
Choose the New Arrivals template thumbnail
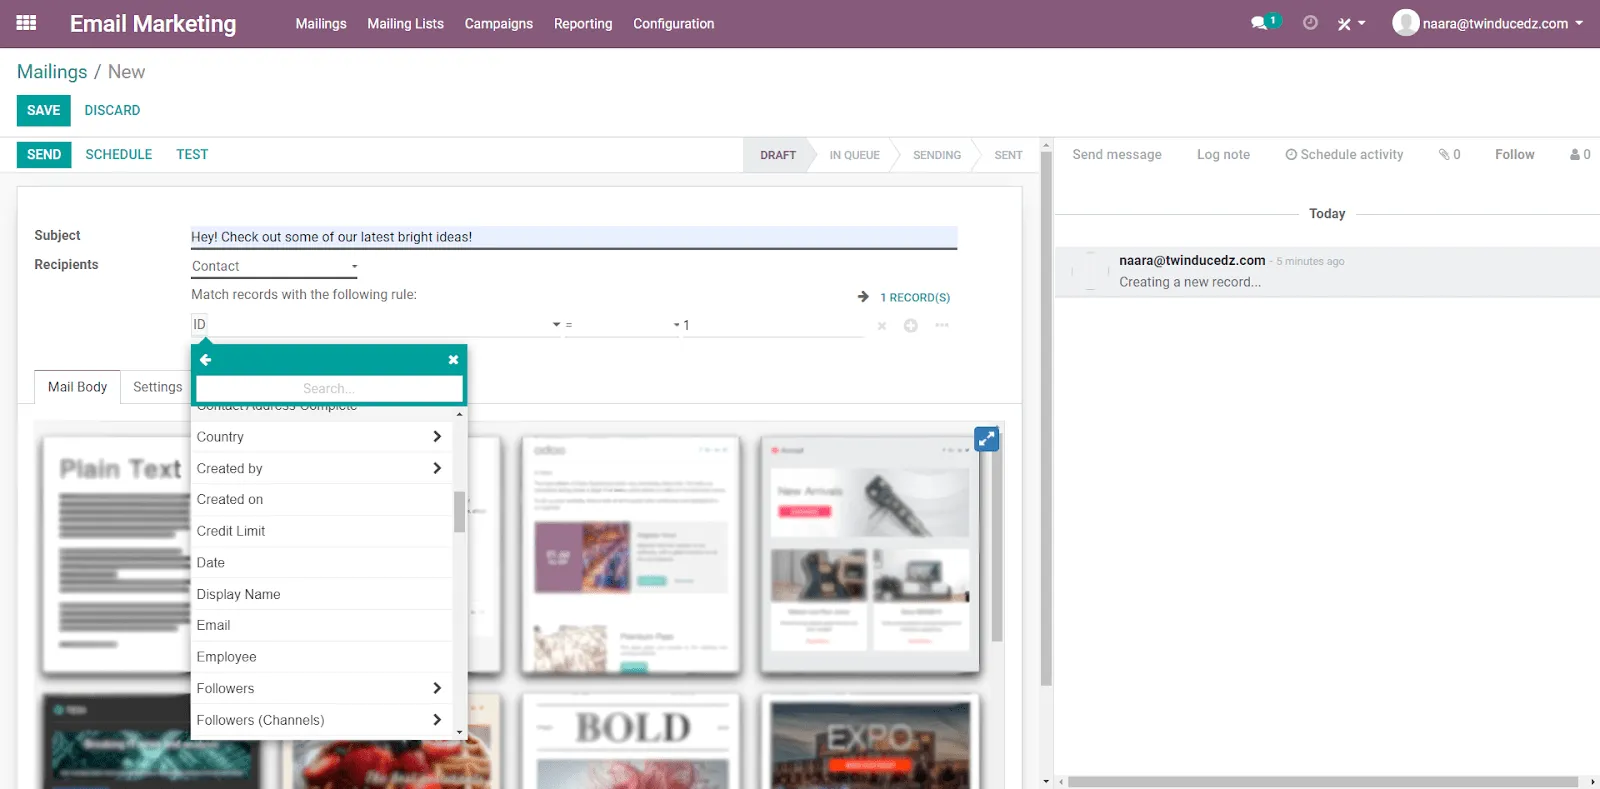pyautogui.click(x=870, y=554)
